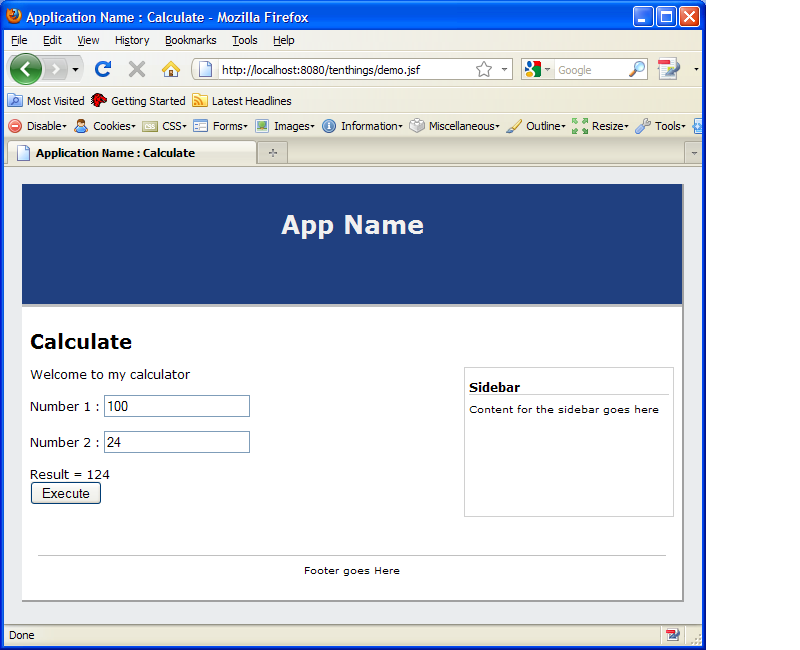Click the search magnifier icon
Viewport: 800px width, 650px height.
[x=637, y=69]
